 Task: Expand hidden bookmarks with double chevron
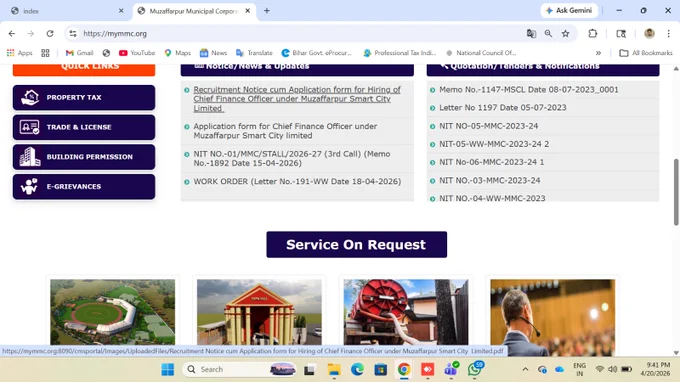point(598,53)
